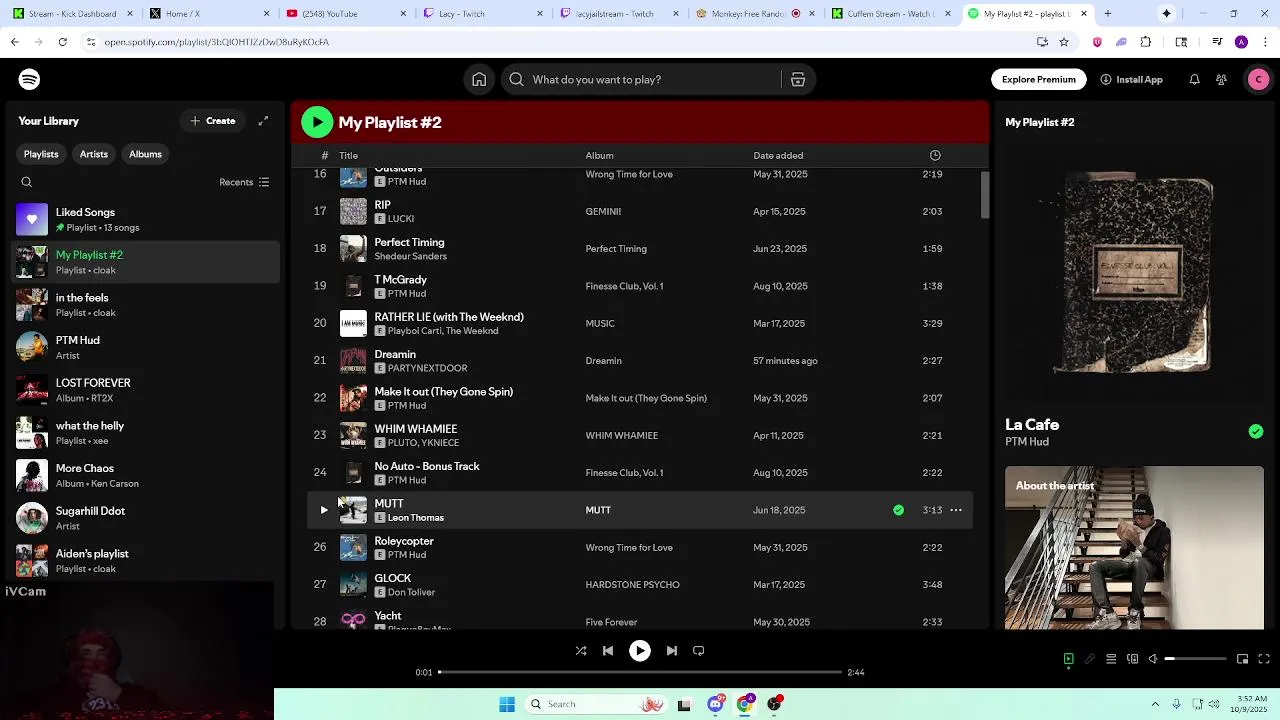Viewport: 1280px width, 720px height.
Task: Open the Spotify logo home link
Action: (29, 79)
